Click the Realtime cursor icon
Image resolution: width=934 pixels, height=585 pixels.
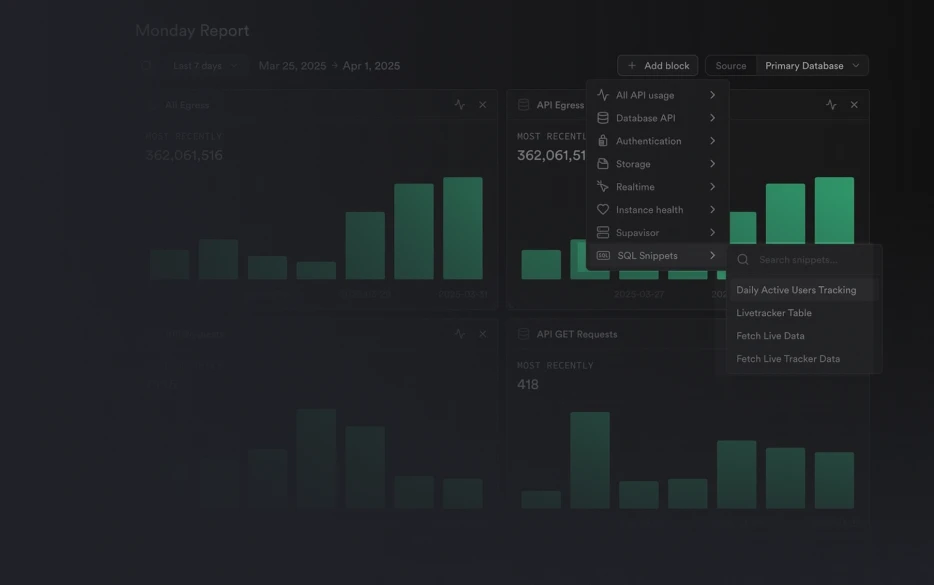point(603,187)
